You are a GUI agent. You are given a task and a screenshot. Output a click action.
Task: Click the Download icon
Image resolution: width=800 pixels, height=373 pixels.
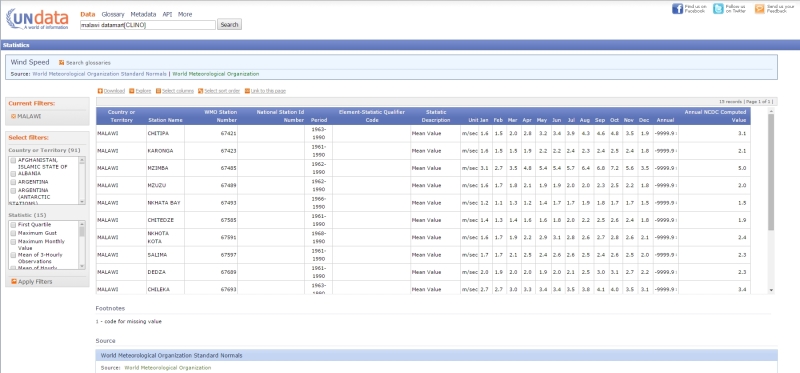point(100,91)
